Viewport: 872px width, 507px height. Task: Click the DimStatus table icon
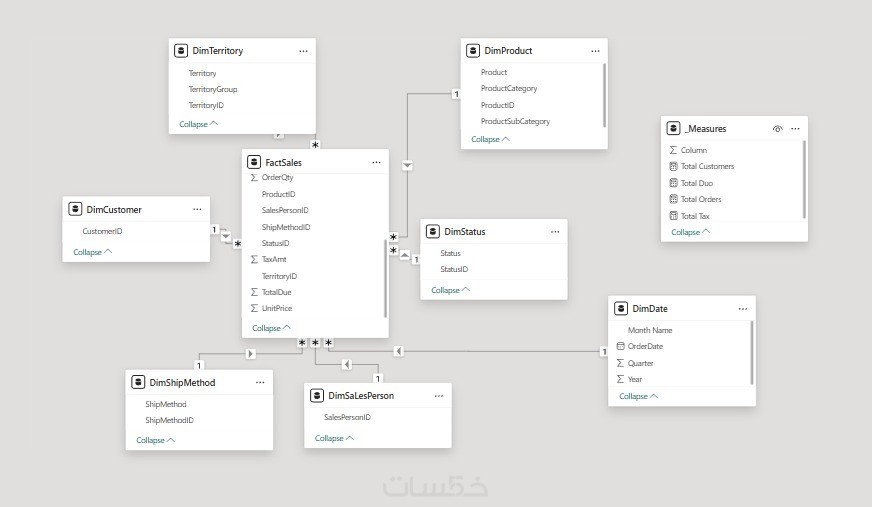[x=432, y=232]
